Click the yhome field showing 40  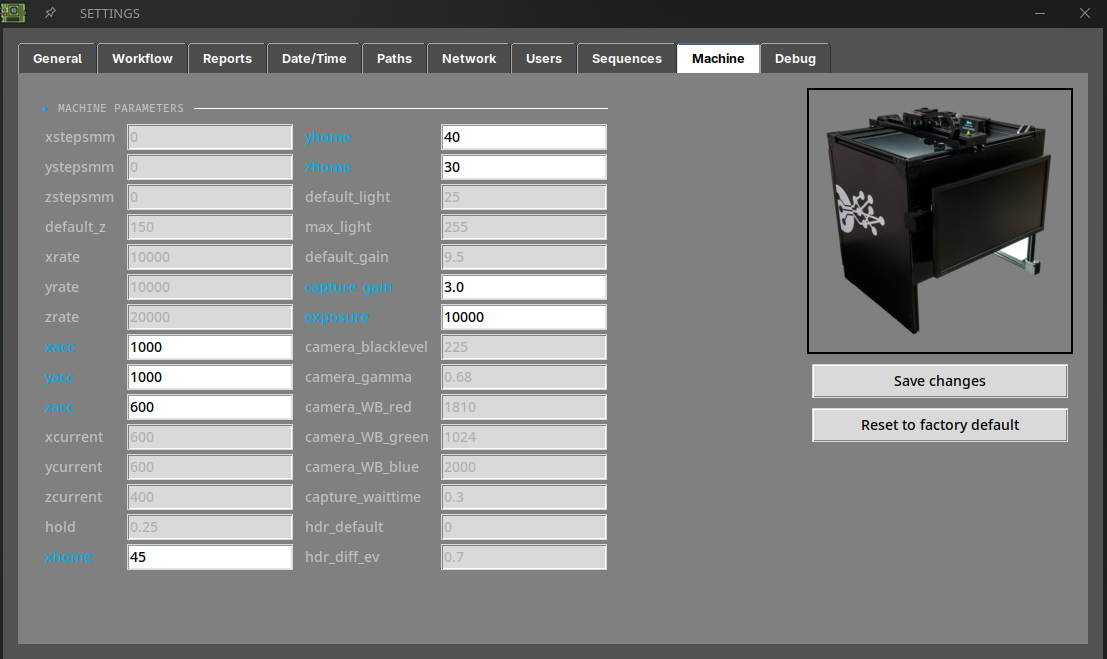[524, 137]
